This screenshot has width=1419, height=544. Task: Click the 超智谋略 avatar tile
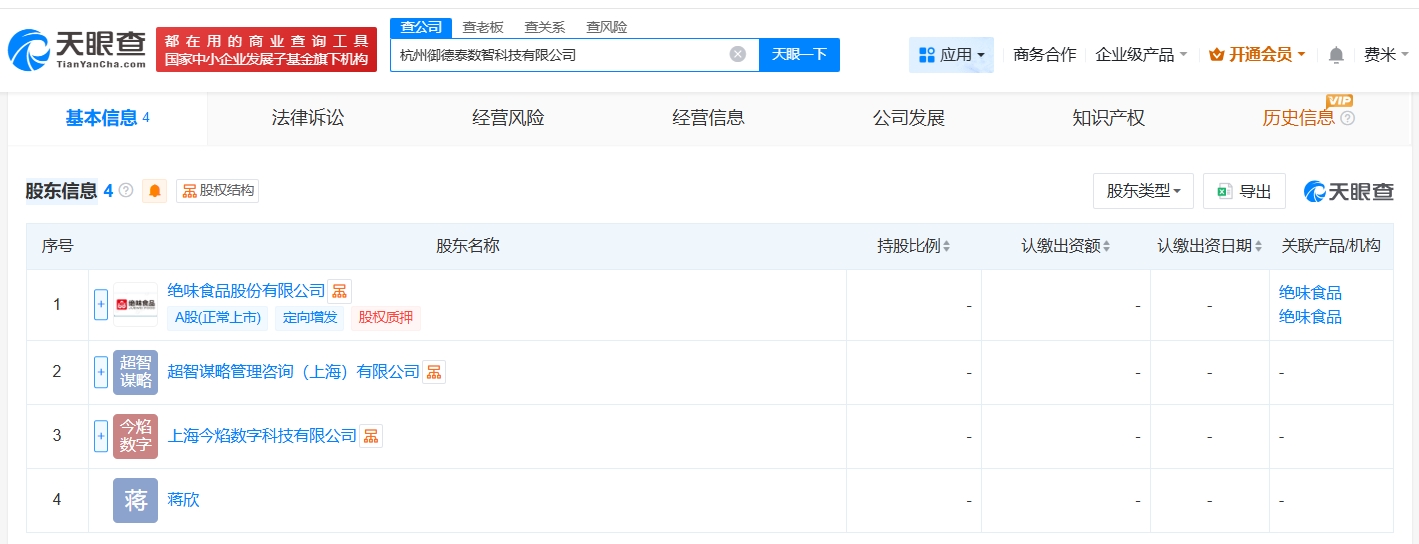[x=135, y=372]
